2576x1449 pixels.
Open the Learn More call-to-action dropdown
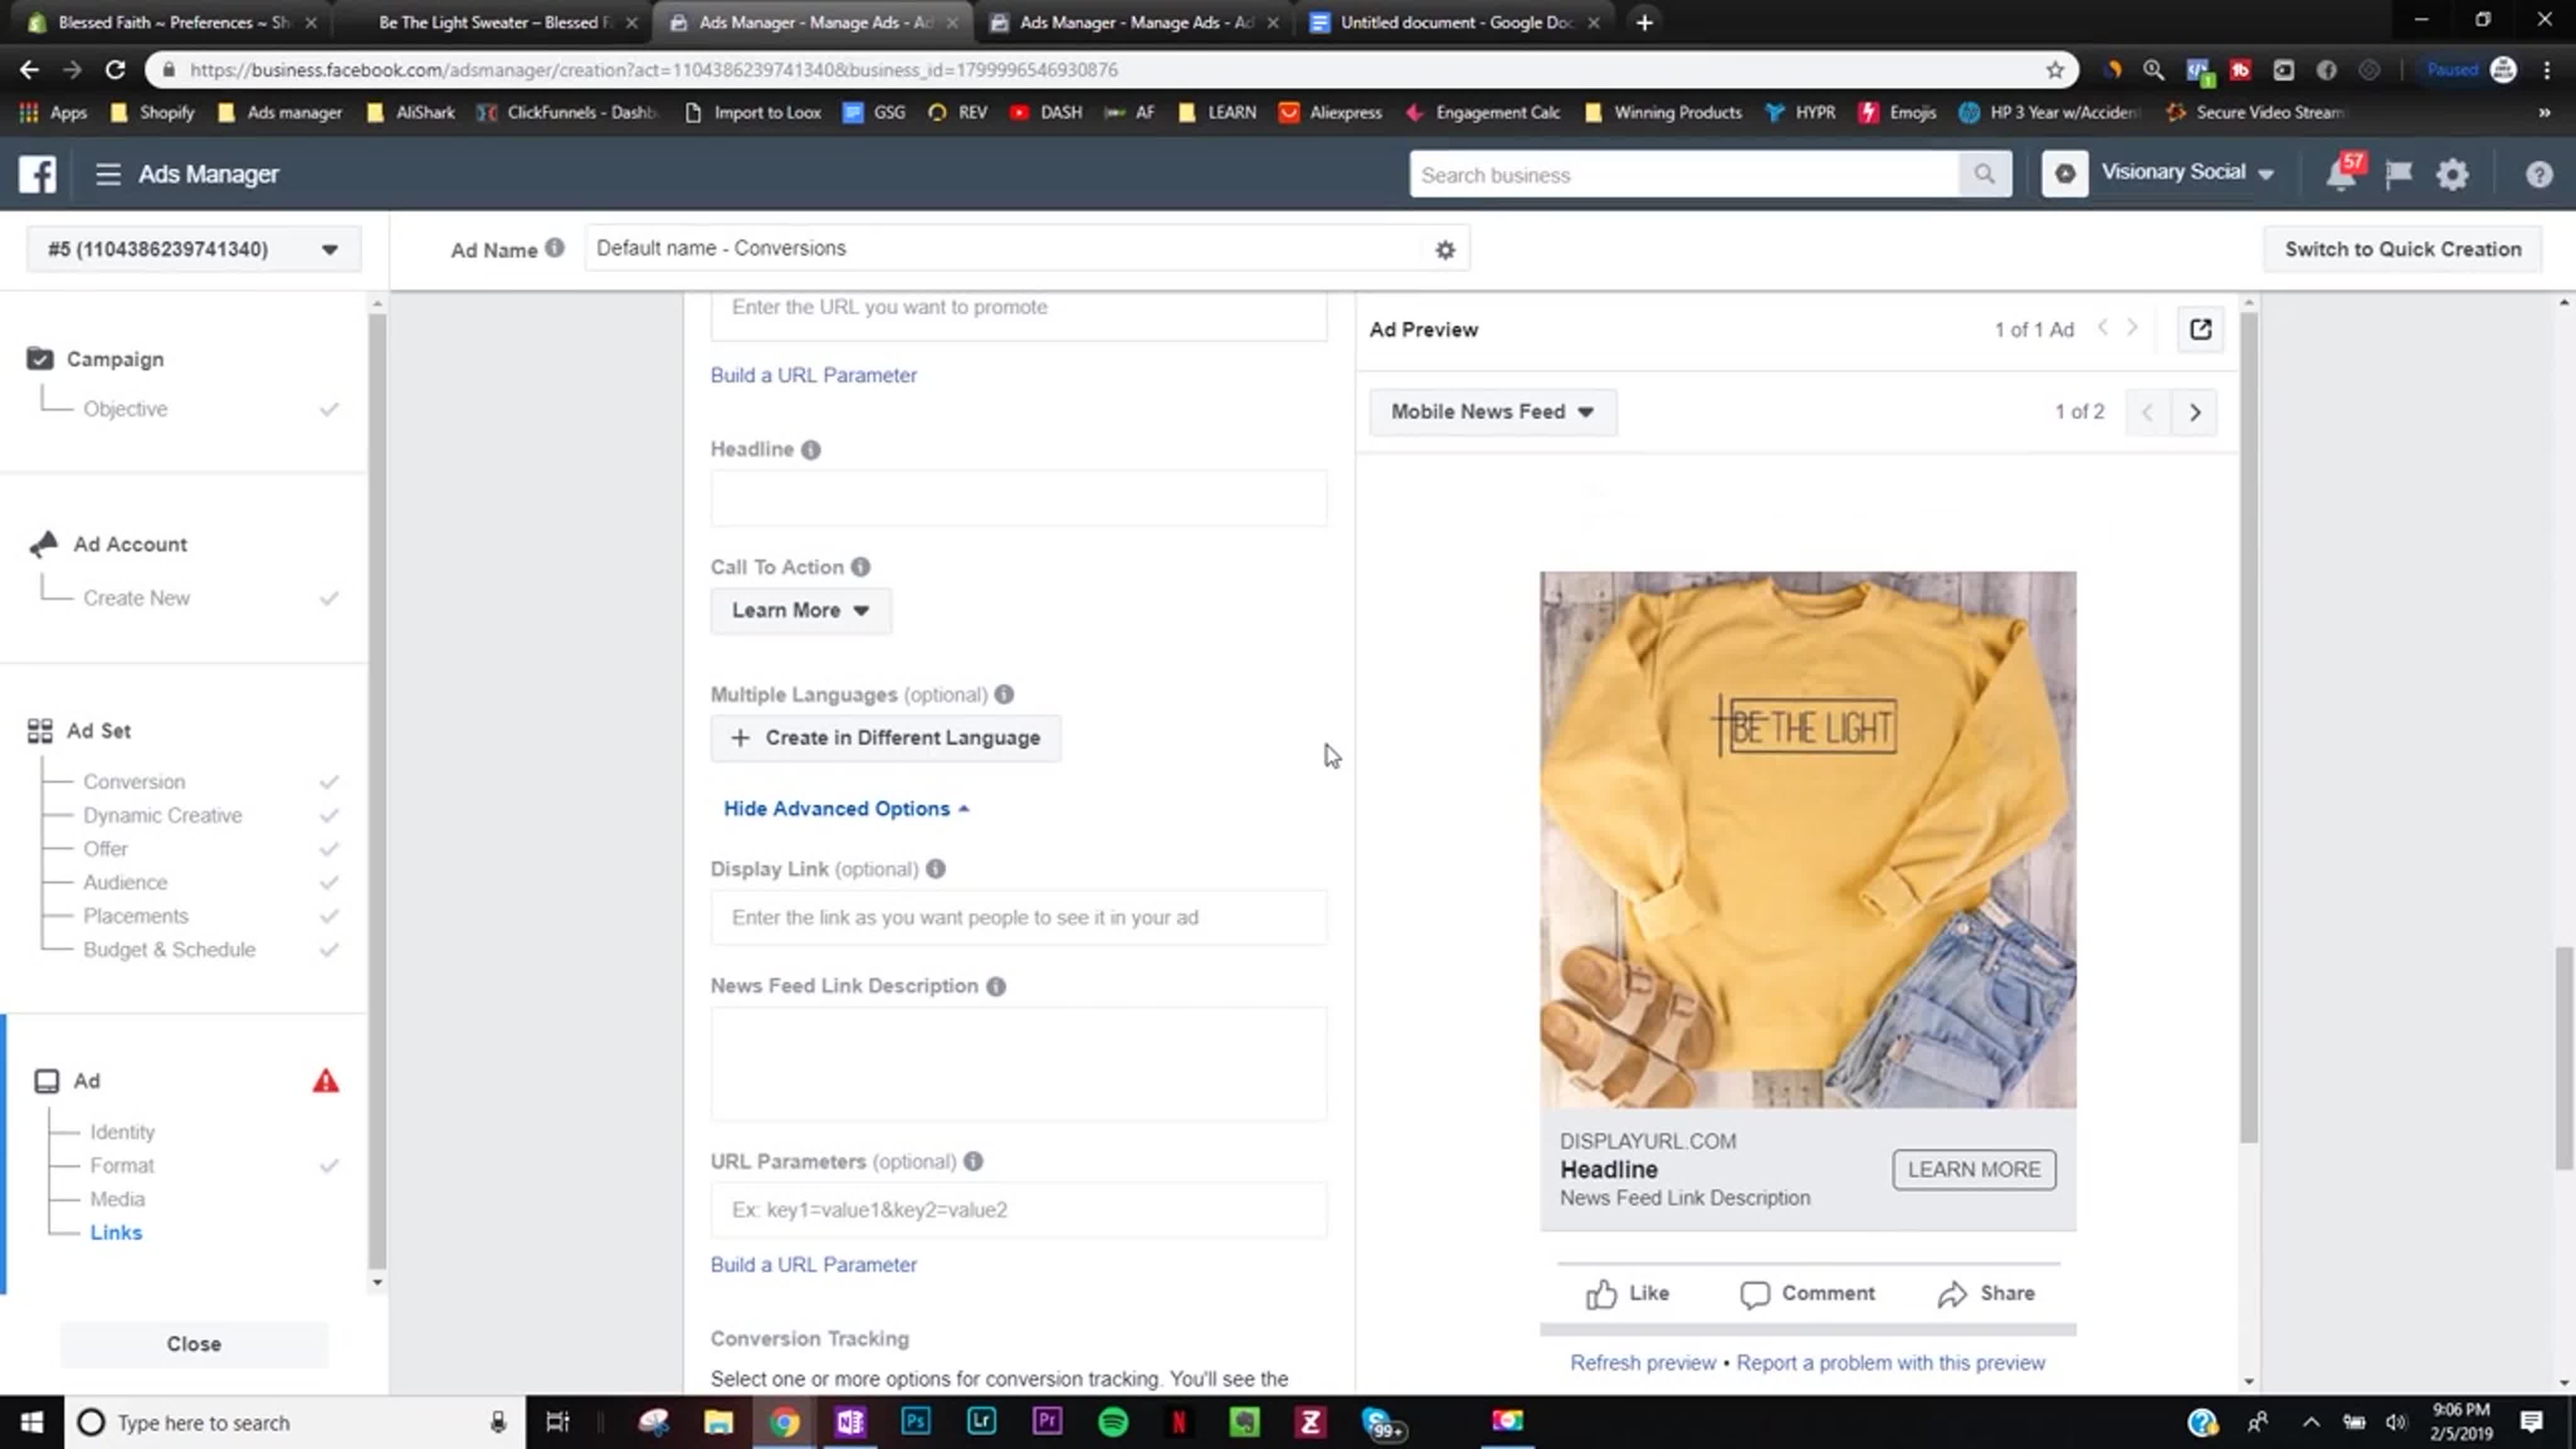(x=800, y=610)
